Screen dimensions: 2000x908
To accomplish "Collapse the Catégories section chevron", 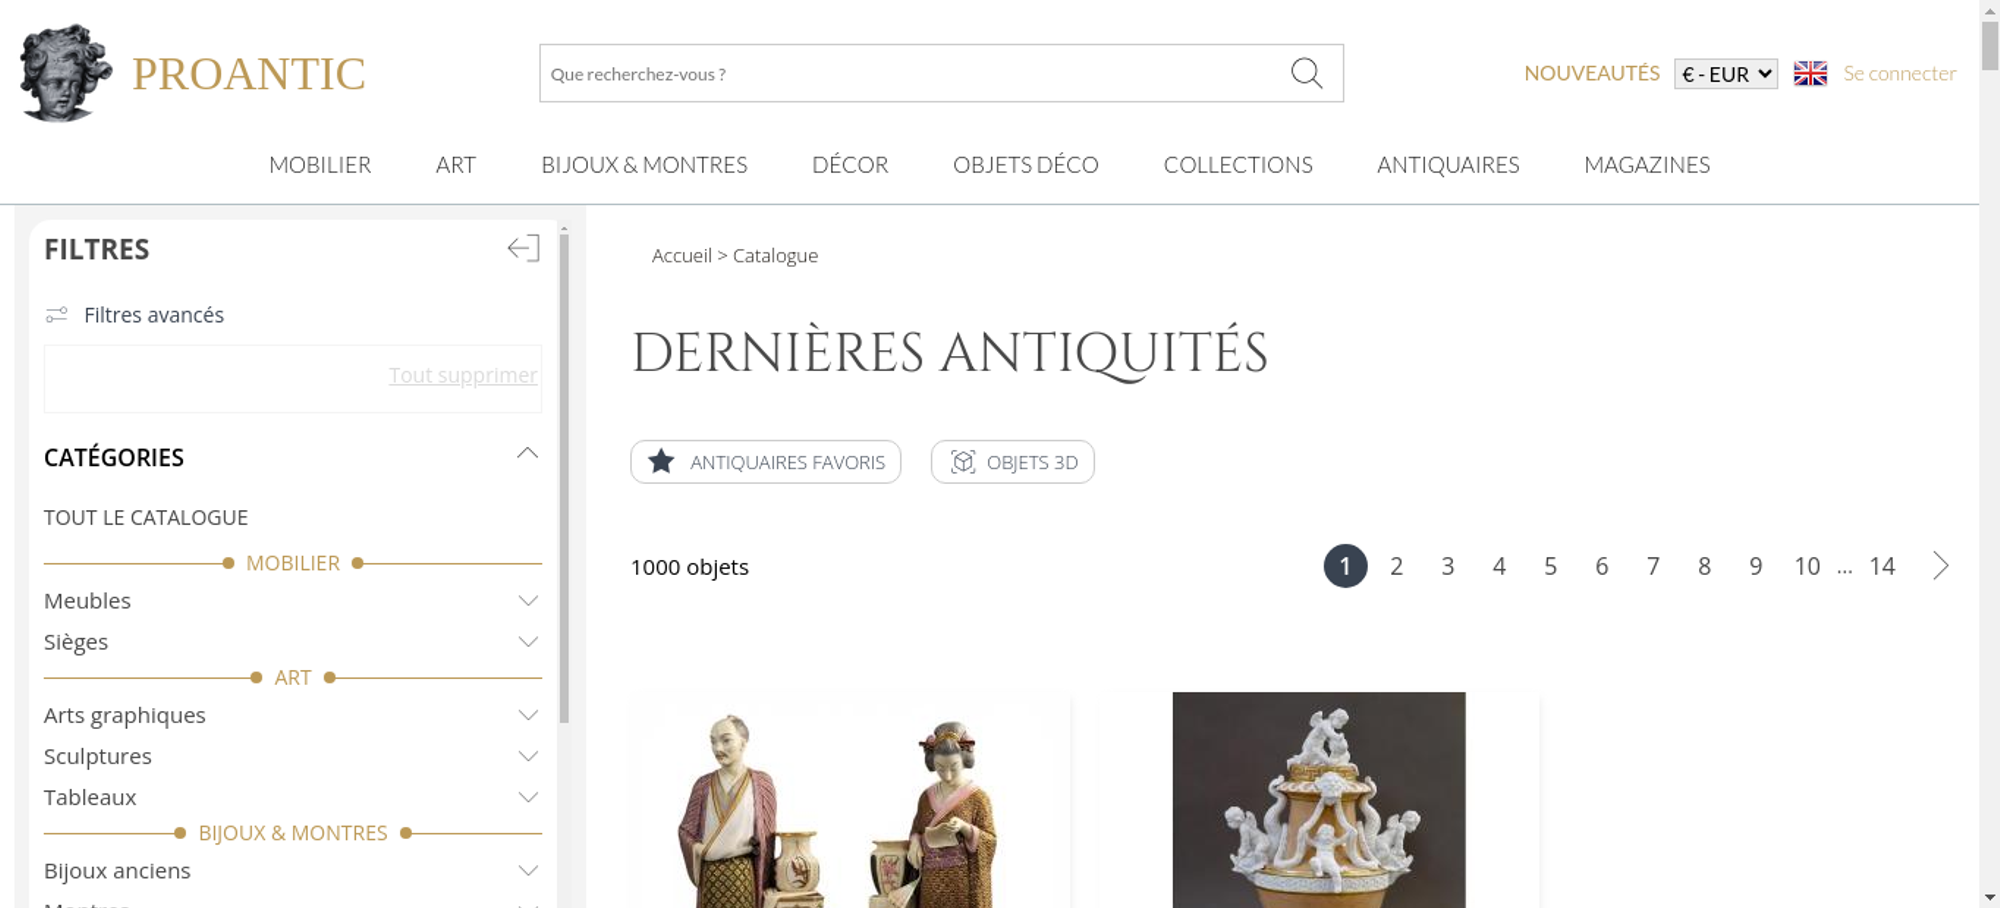I will click(527, 454).
